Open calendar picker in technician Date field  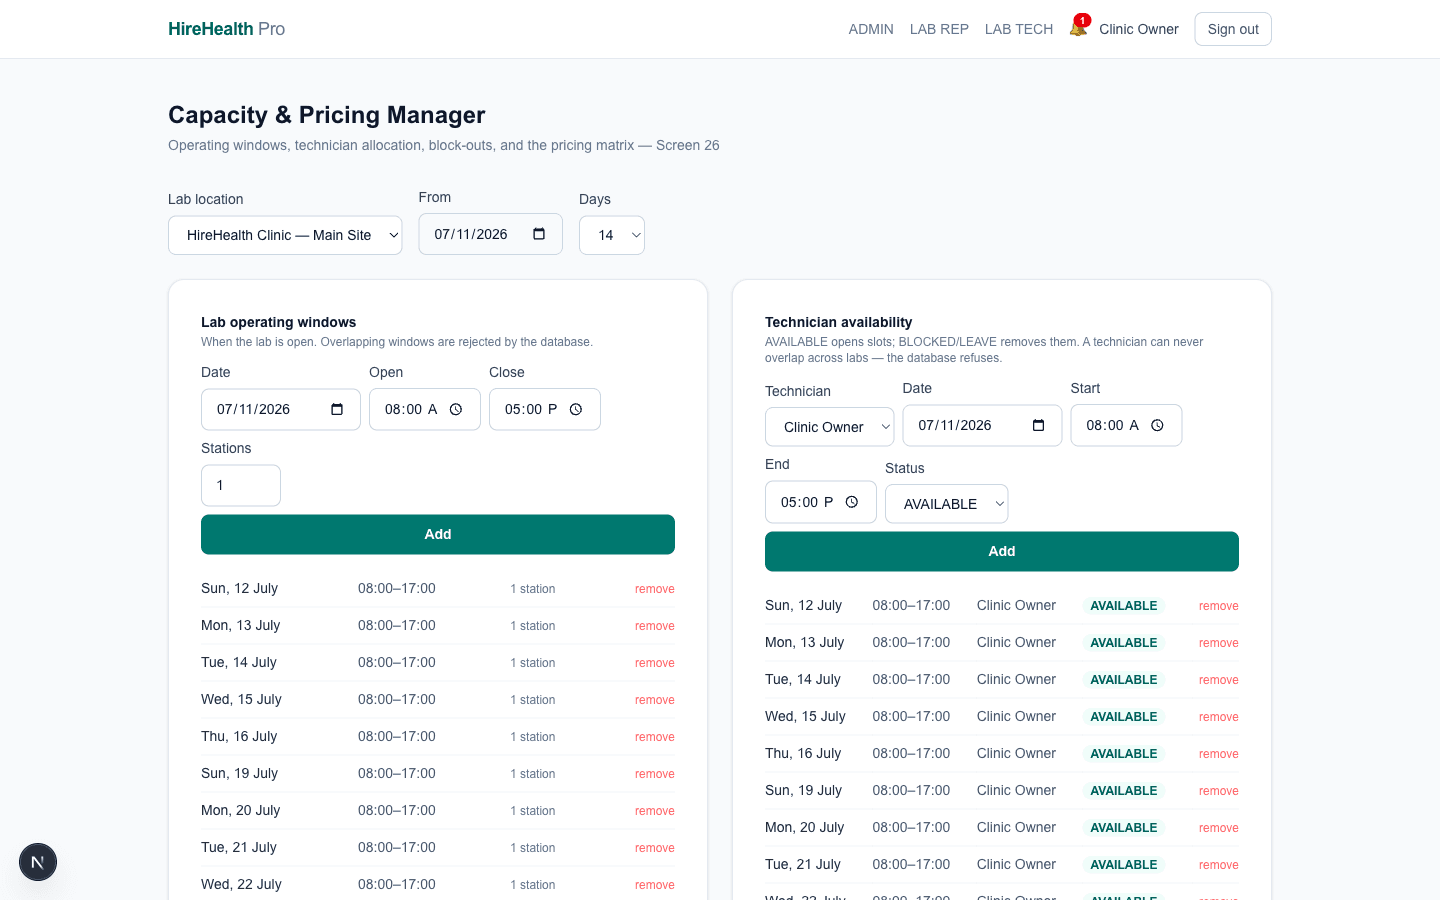[1038, 425]
